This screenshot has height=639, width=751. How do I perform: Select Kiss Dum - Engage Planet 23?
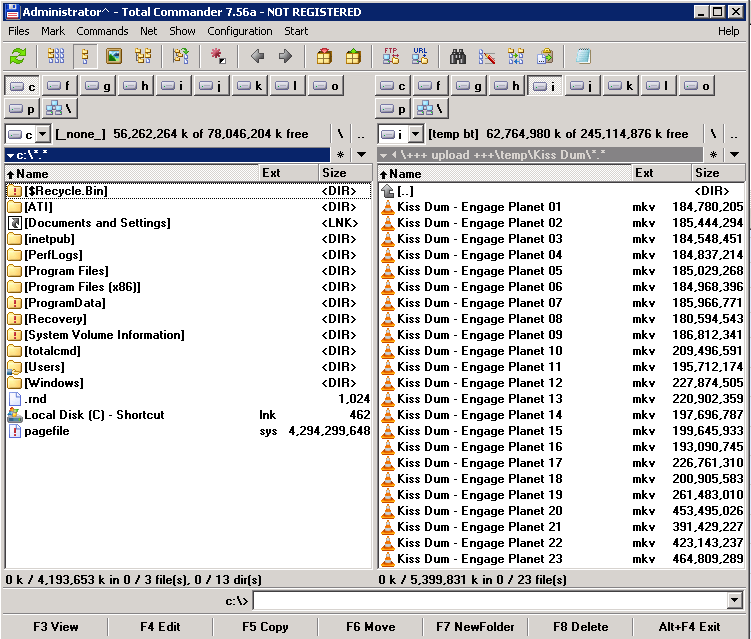coord(562,559)
